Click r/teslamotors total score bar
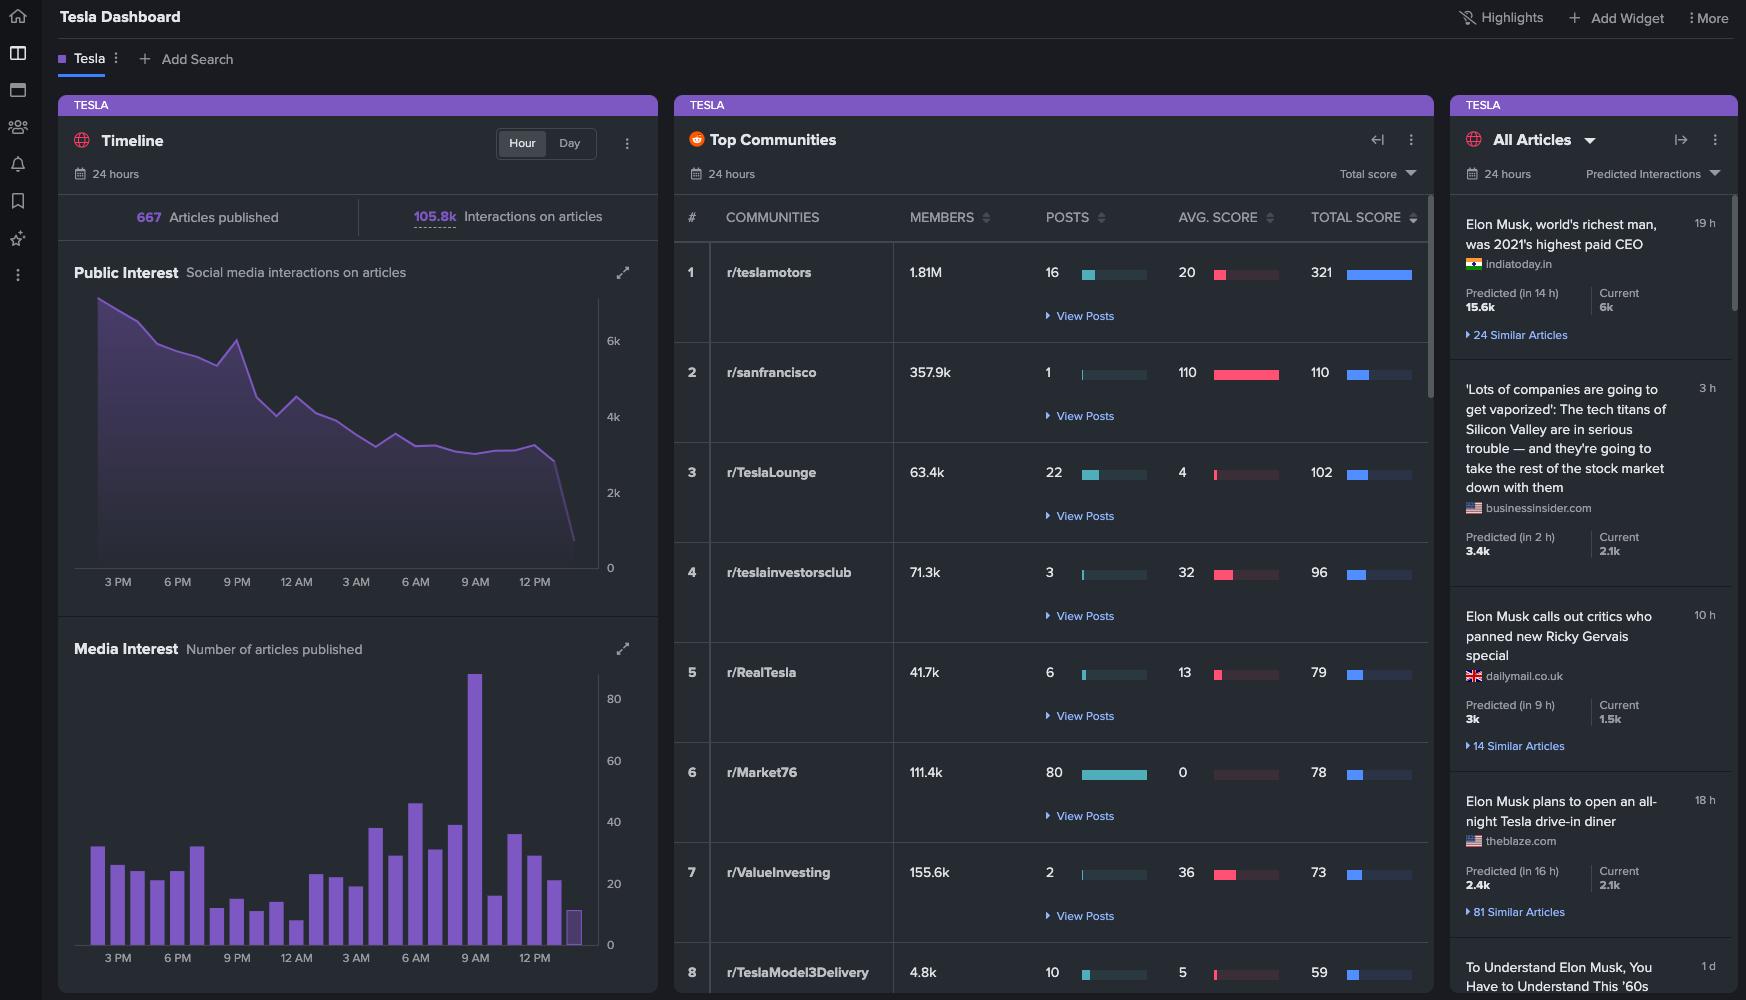This screenshot has height=1000, width=1746. [1379, 274]
